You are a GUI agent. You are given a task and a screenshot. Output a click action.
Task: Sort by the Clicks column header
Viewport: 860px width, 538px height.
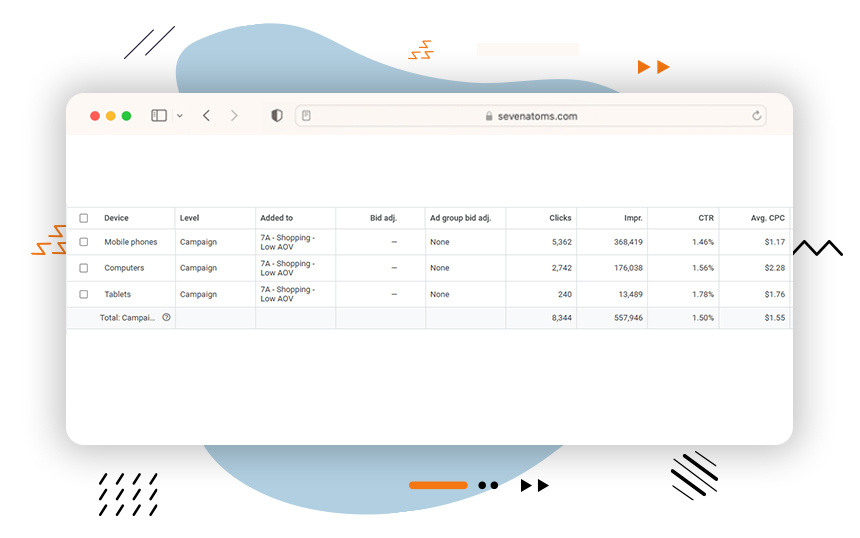tap(560, 218)
